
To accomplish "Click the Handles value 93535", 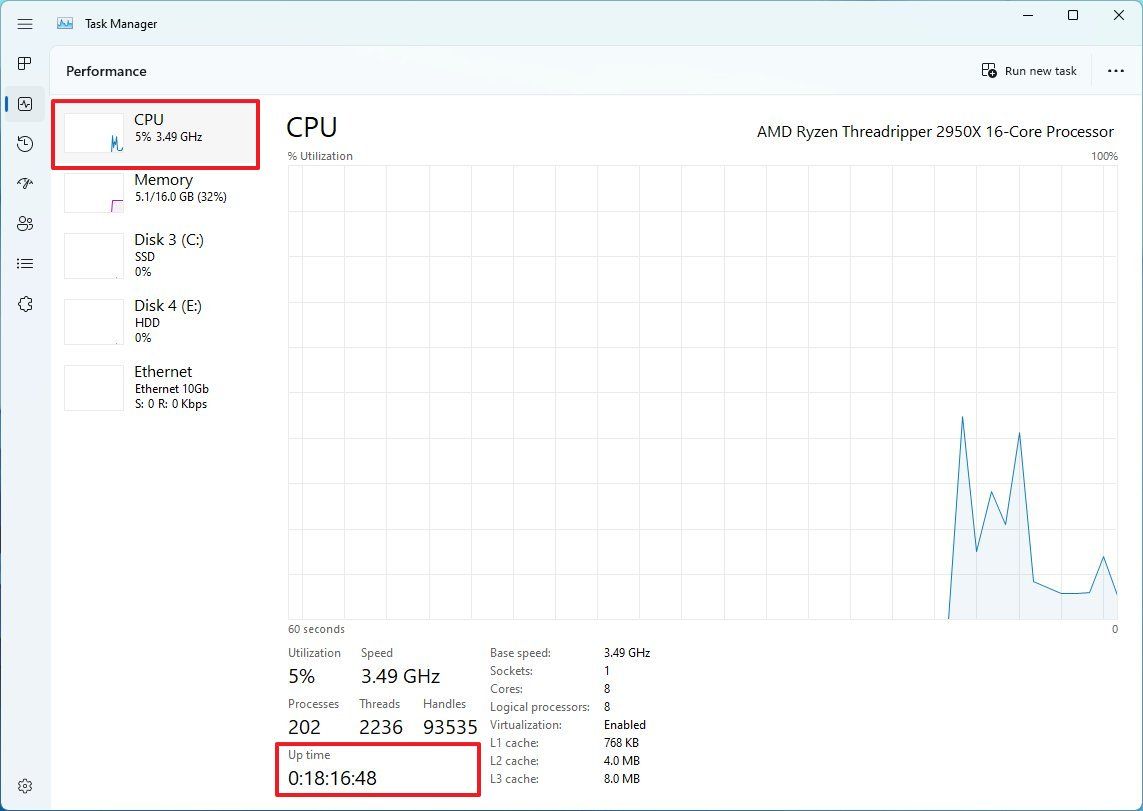I will (x=450, y=727).
